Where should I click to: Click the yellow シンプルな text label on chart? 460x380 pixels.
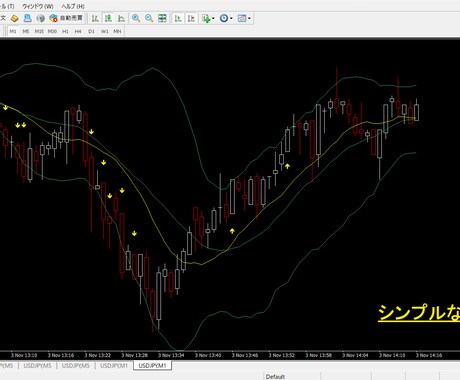tap(419, 313)
